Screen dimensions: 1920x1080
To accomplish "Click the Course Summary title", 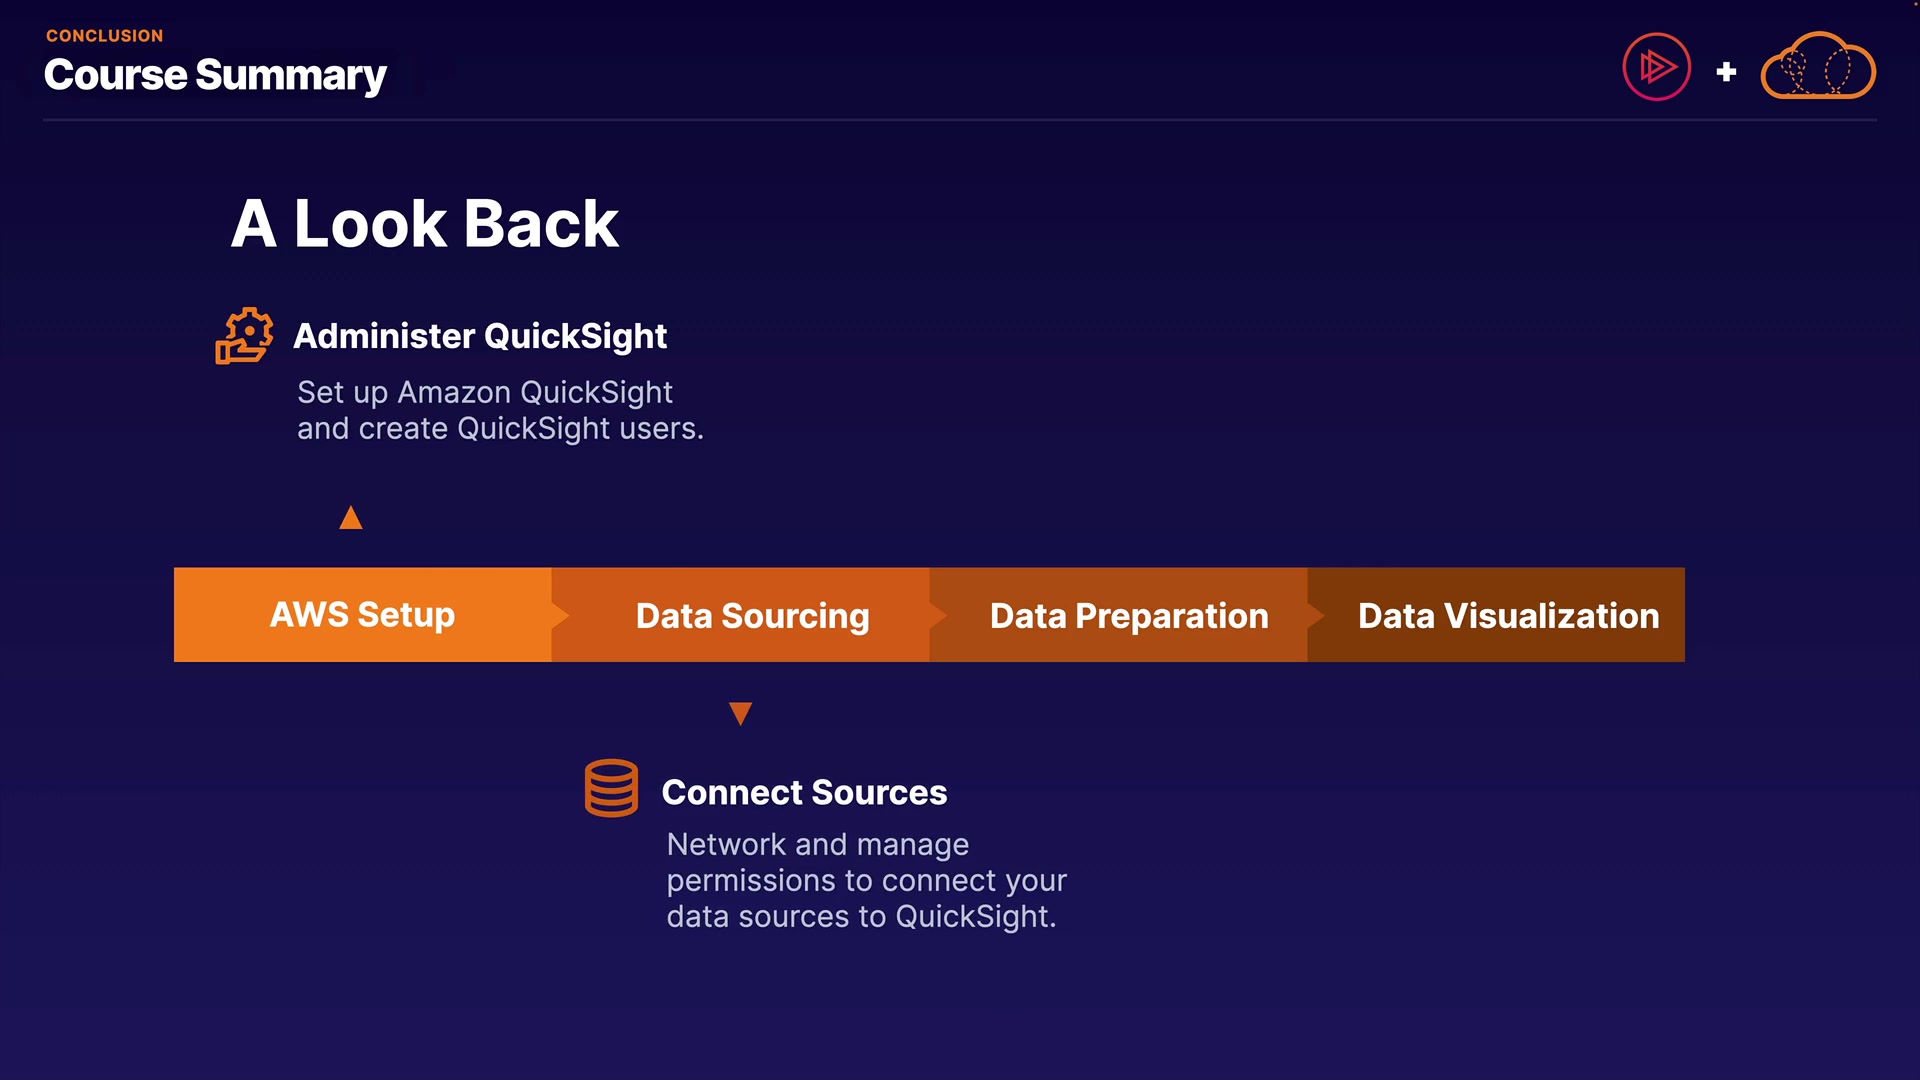I will coord(215,76).
